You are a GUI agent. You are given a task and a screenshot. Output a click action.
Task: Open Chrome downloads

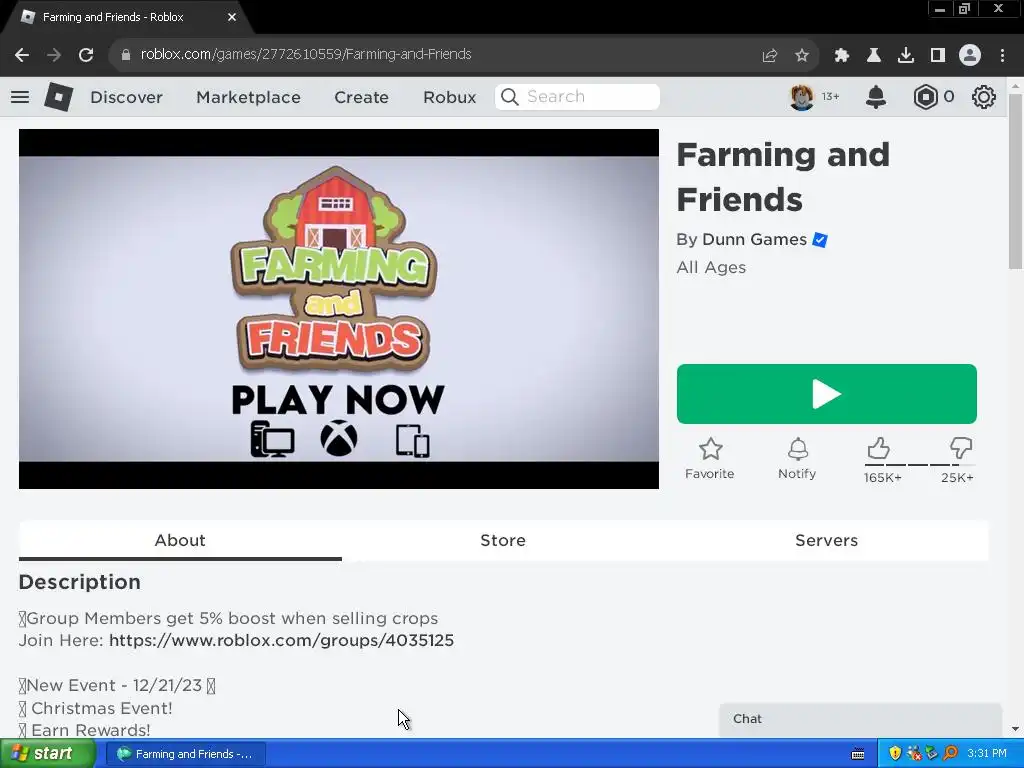[906, 56]
